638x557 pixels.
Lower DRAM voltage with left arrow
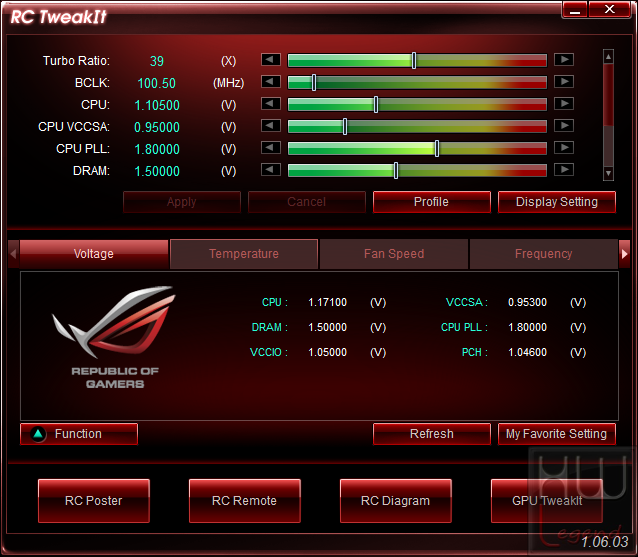[271, 170]
